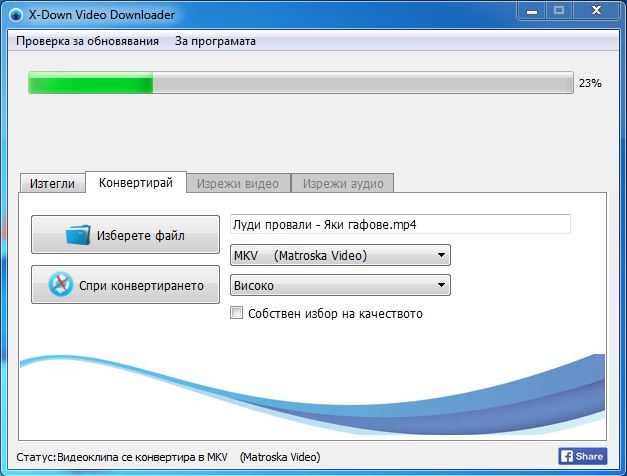The width and height of the screenshot is (627, 476).
Task: Expand the Високо quality dropdown
Action: (340, 285)
